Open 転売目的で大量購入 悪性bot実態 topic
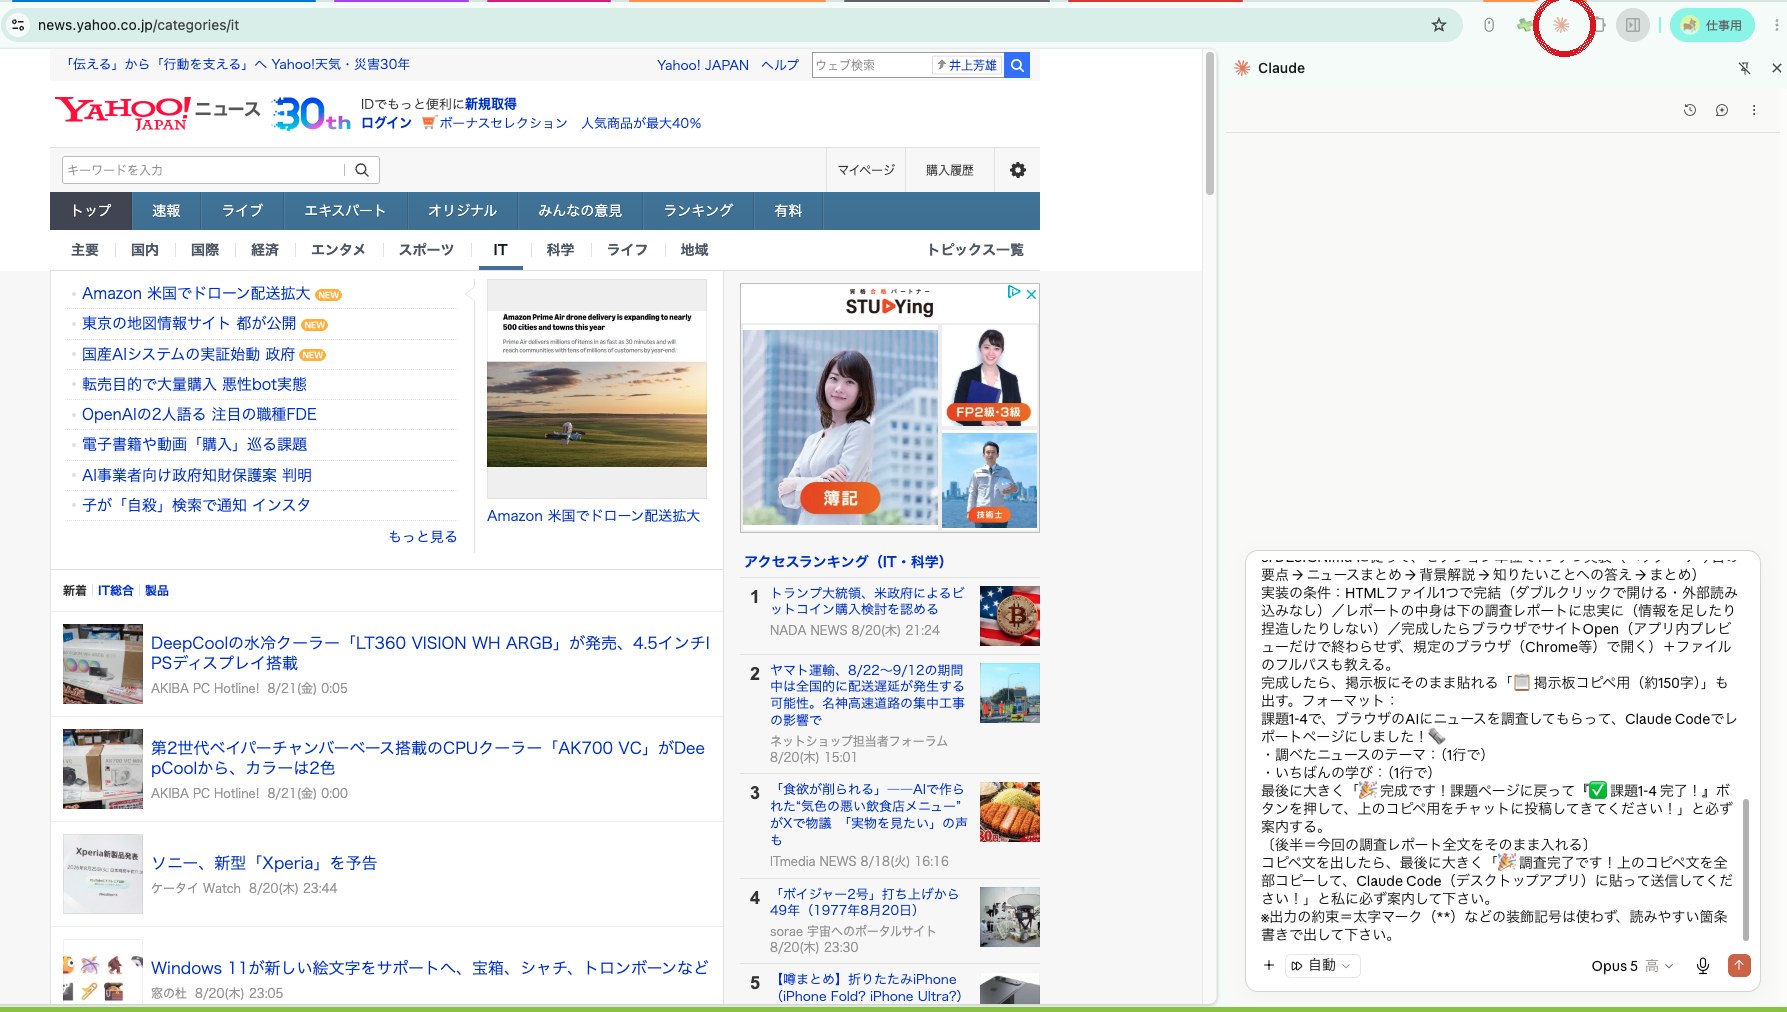Image resolution: width=1787 pixels, height=1012 pixels. (x=194, y=384)
